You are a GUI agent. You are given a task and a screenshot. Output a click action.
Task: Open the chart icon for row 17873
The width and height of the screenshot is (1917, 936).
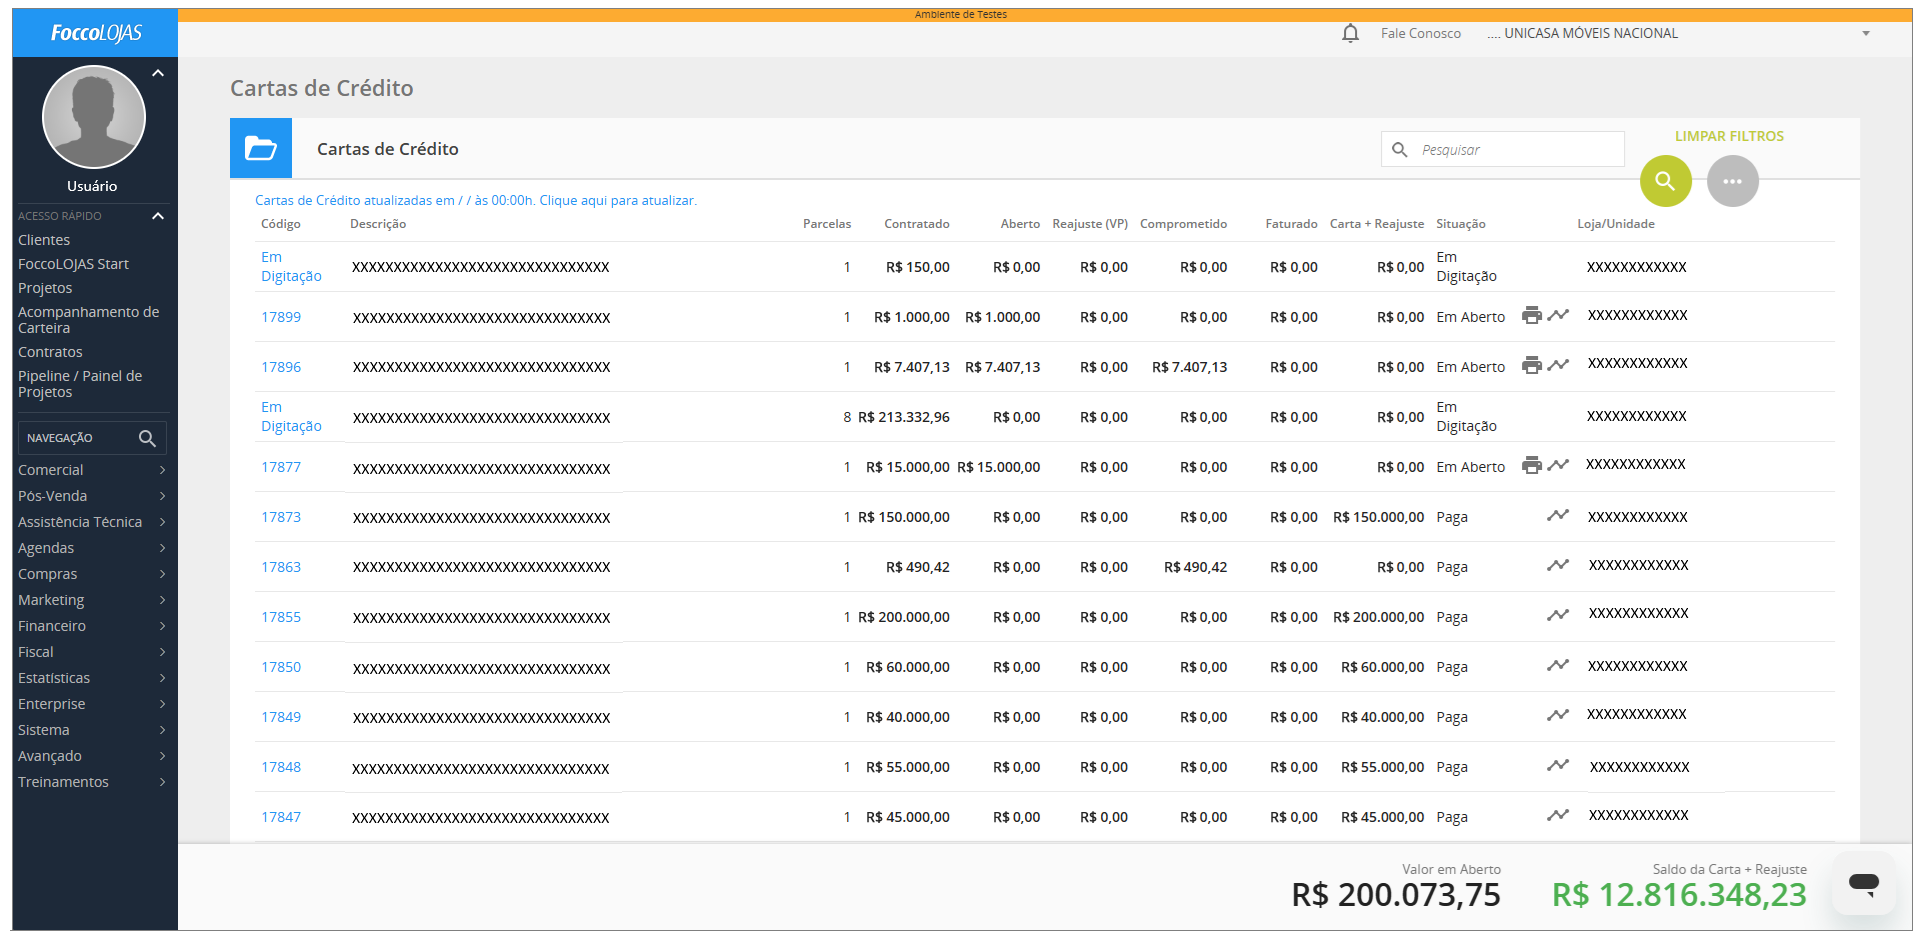pyautogui.click(x=1557, y=516)
